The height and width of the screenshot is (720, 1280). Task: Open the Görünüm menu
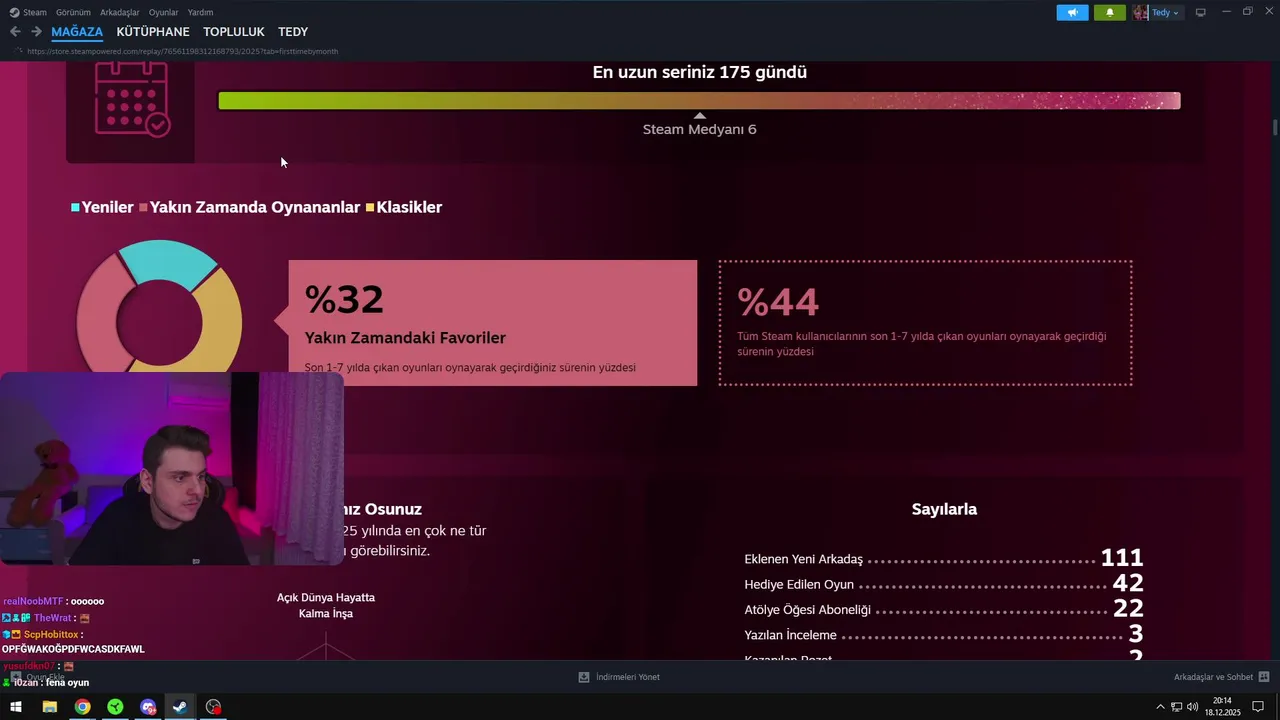pyautogui.click(x=73, y=12)
